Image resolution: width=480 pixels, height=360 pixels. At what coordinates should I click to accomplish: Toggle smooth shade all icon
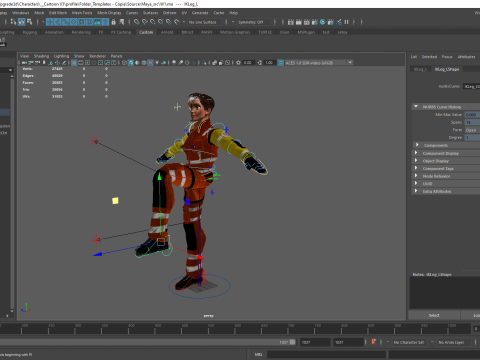click(x=131, y=63)
